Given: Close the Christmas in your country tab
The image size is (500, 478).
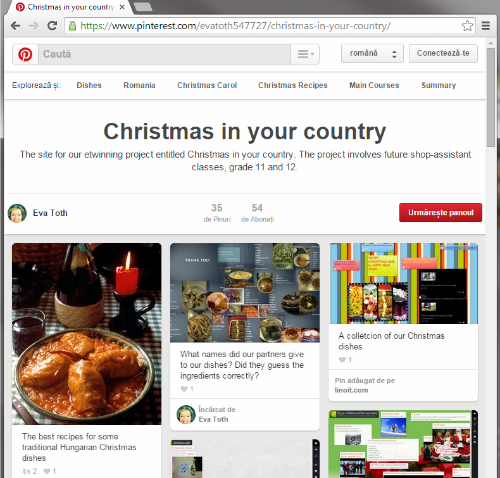Looking at the screenshot, I should point(122,7).
